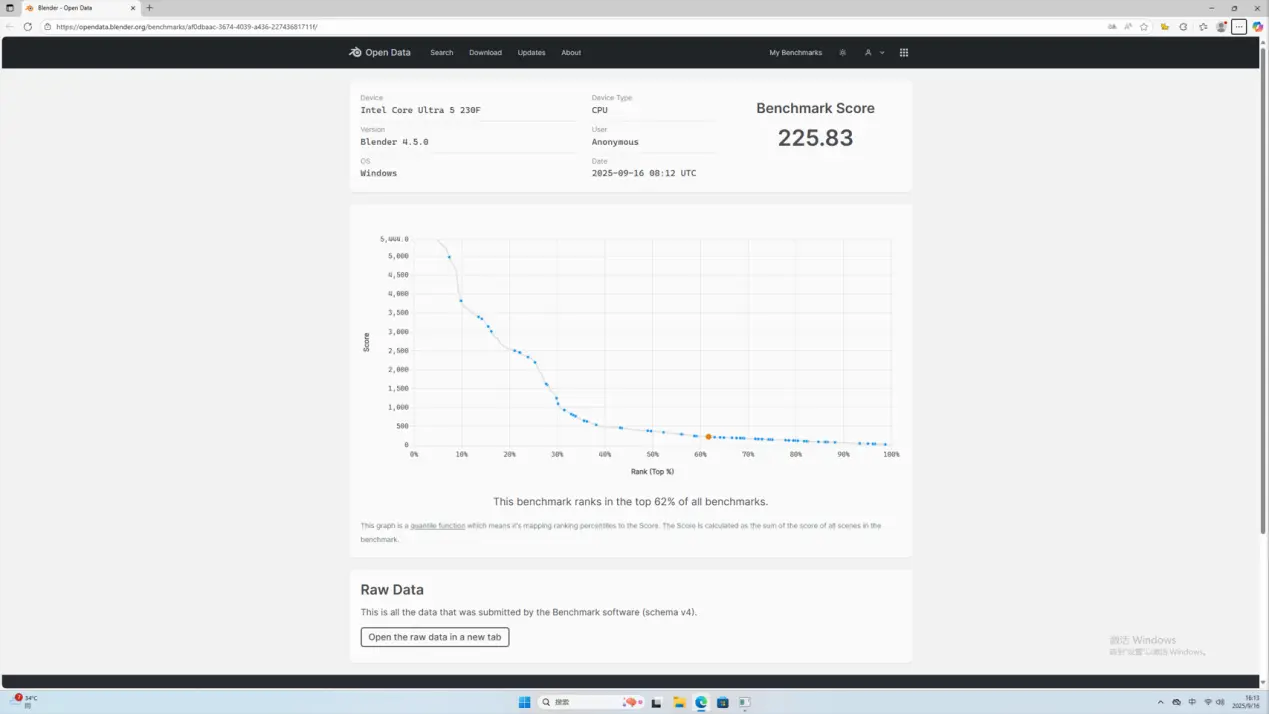Click the site info lock icon
The width and height of the screenshot is (1269, 714).
tap(48, 27)
